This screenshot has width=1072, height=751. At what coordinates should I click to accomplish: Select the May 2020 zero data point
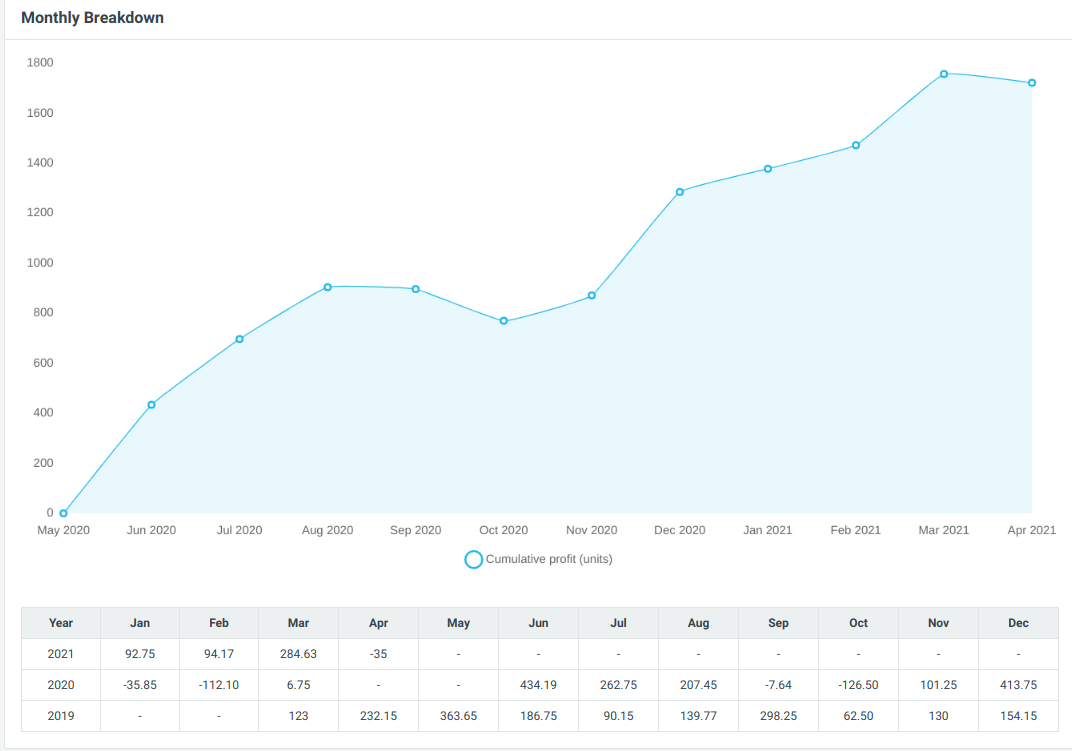[63, 511]
